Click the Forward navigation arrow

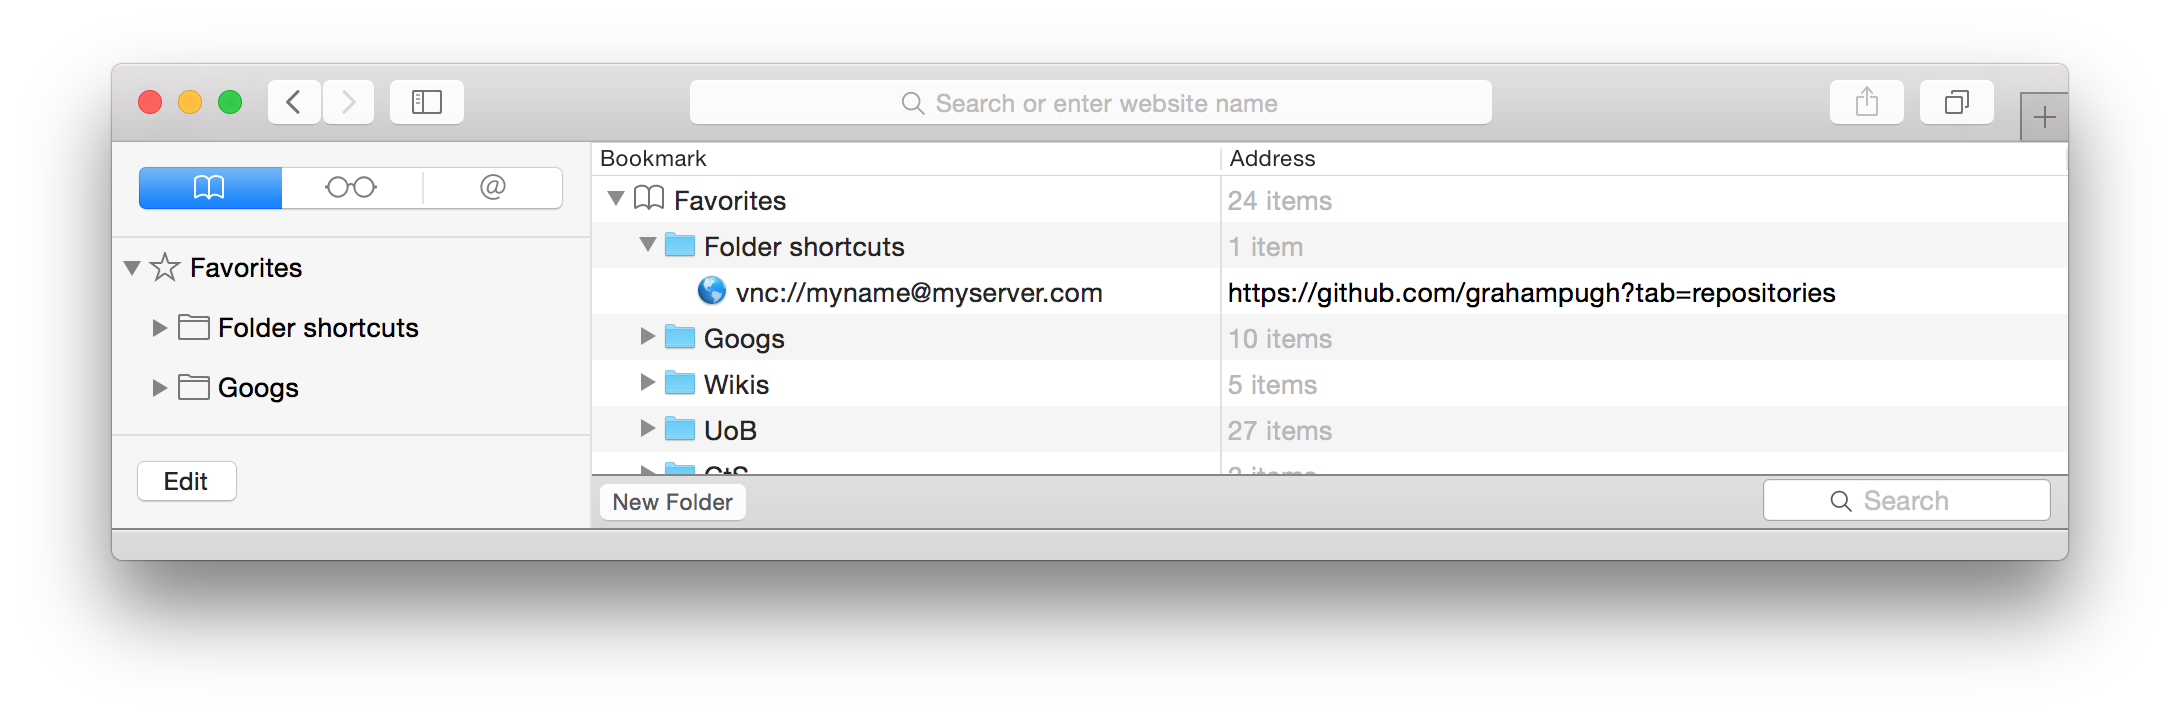348,102
